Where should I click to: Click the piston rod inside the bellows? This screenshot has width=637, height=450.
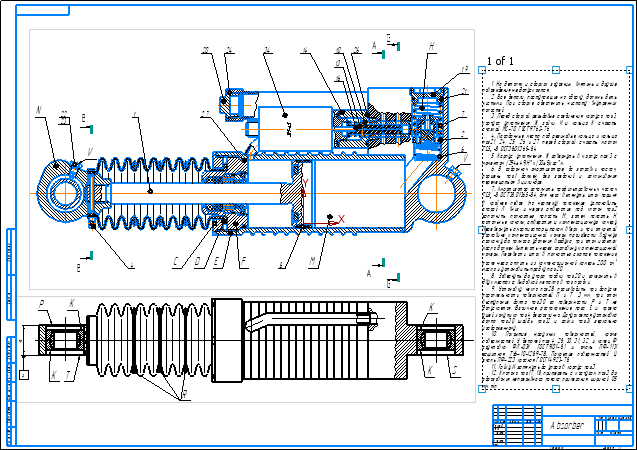(x=150, y=190)
